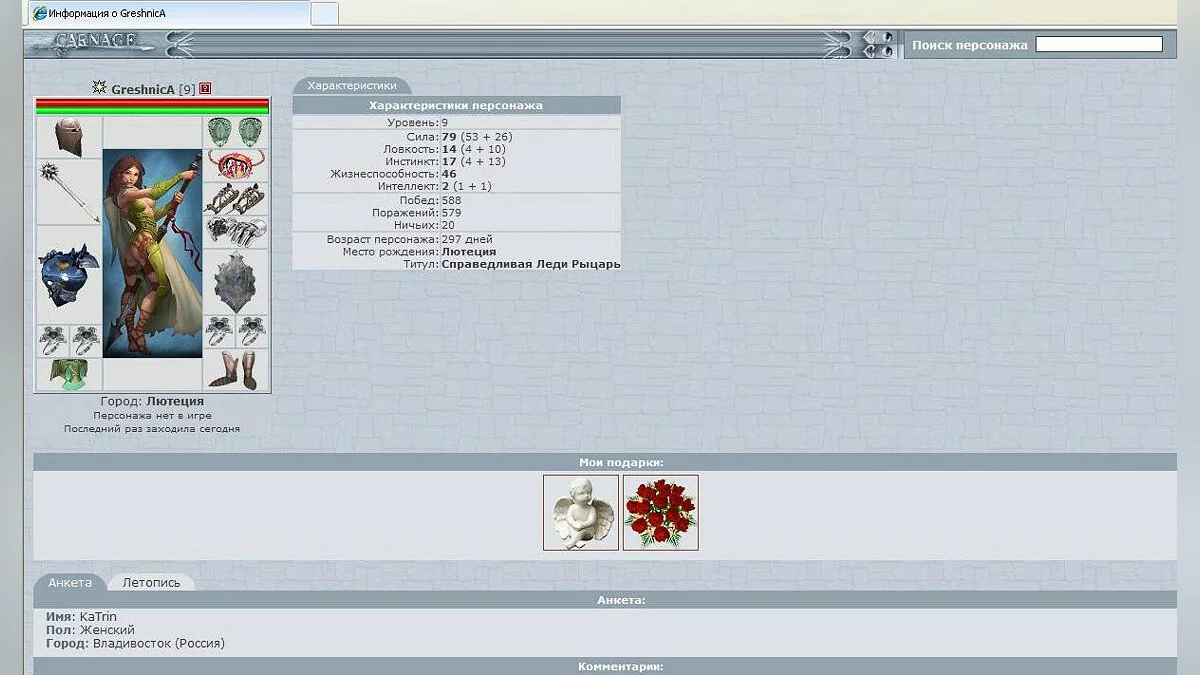1200x675 pixels.
Task: Click the Персонажа нет в игре status
Action: point(152,415)
